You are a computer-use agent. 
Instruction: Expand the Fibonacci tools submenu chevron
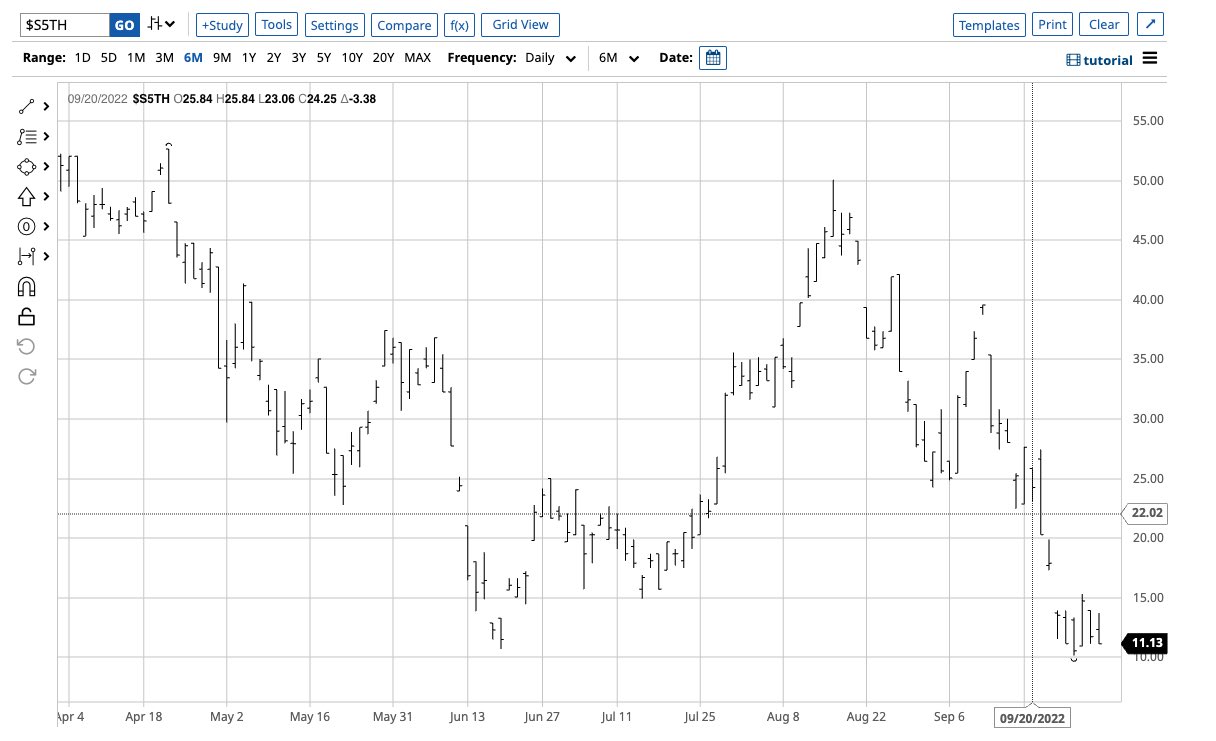pos(46,136)
